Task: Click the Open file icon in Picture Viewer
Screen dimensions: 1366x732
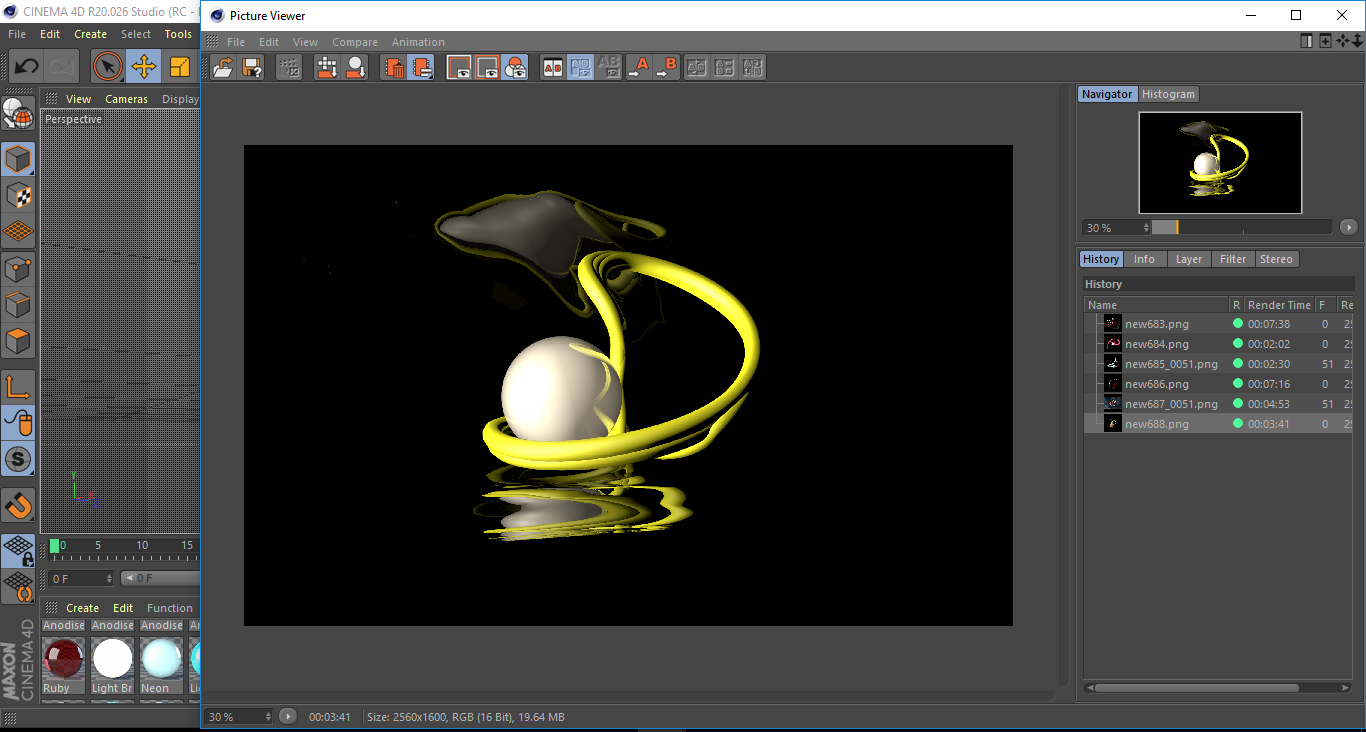Action: (x=224, y=67)
